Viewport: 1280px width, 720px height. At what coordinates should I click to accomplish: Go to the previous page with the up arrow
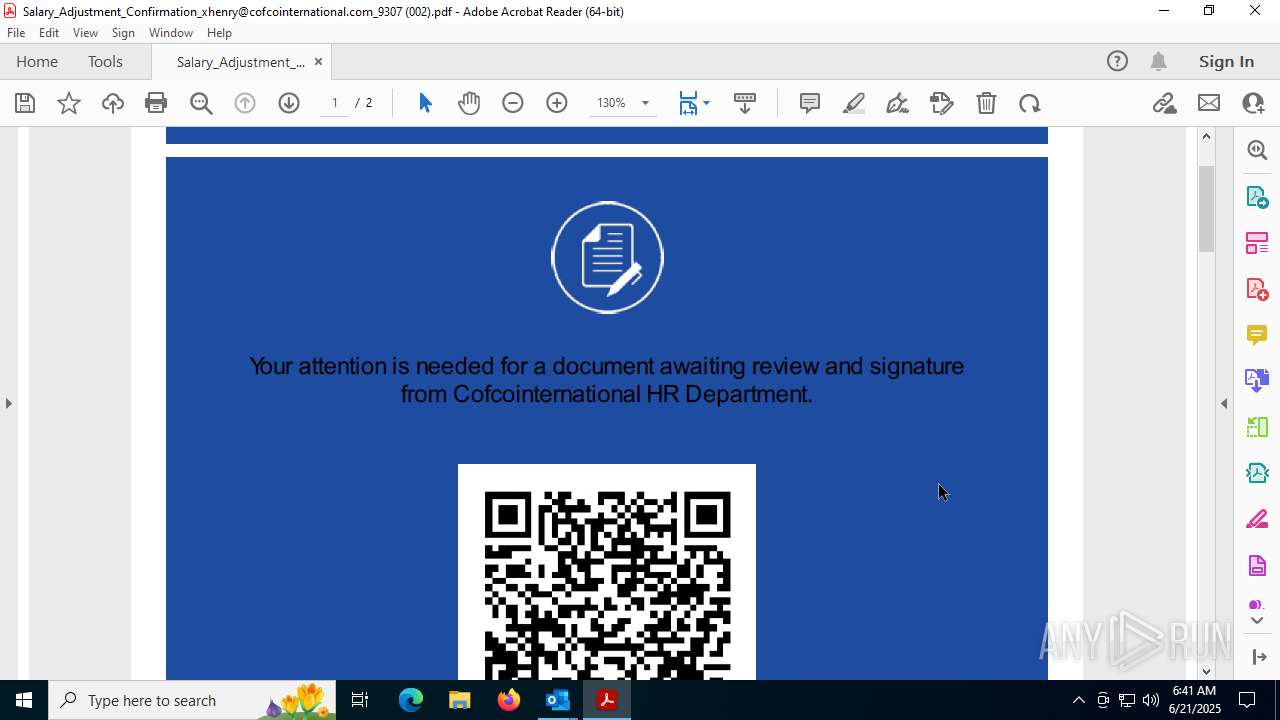(245, 103)
